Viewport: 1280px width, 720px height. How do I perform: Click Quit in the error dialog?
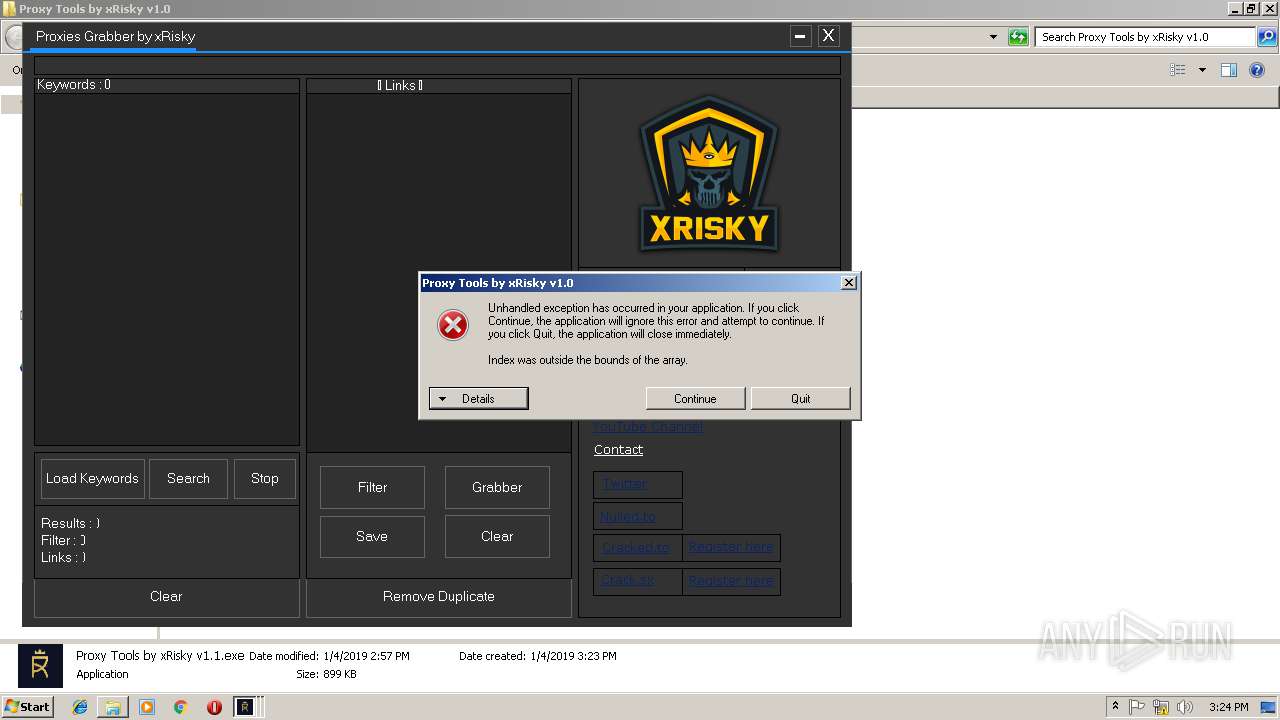tap(801, 398)
